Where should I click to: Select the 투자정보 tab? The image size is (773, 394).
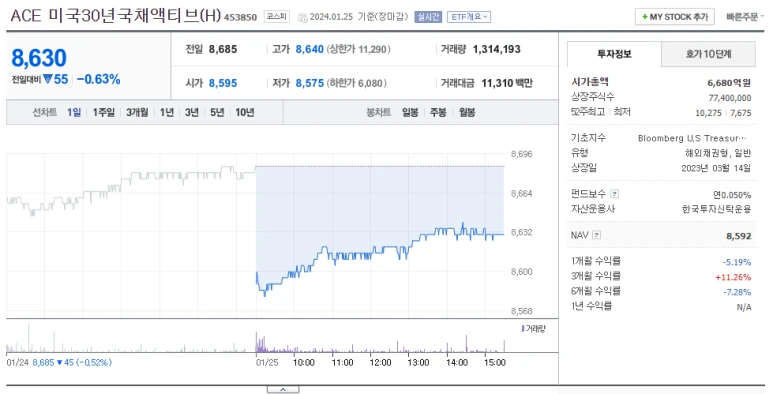[614, 54]
